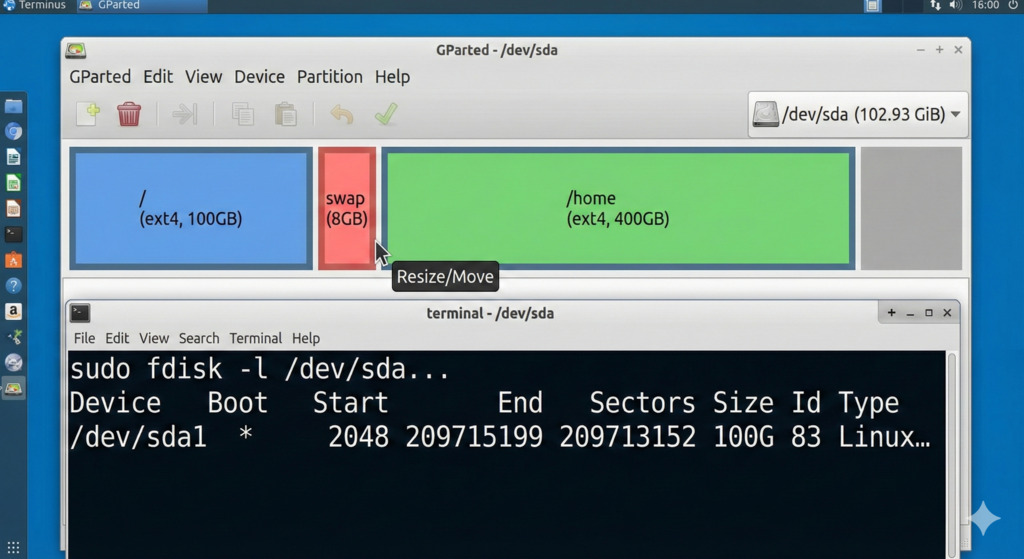Click the 16:00 clock in the panel
Image resolution: width=1024 pixels, height=559 pixels.
pyautogui.click(x=985, y=5)
